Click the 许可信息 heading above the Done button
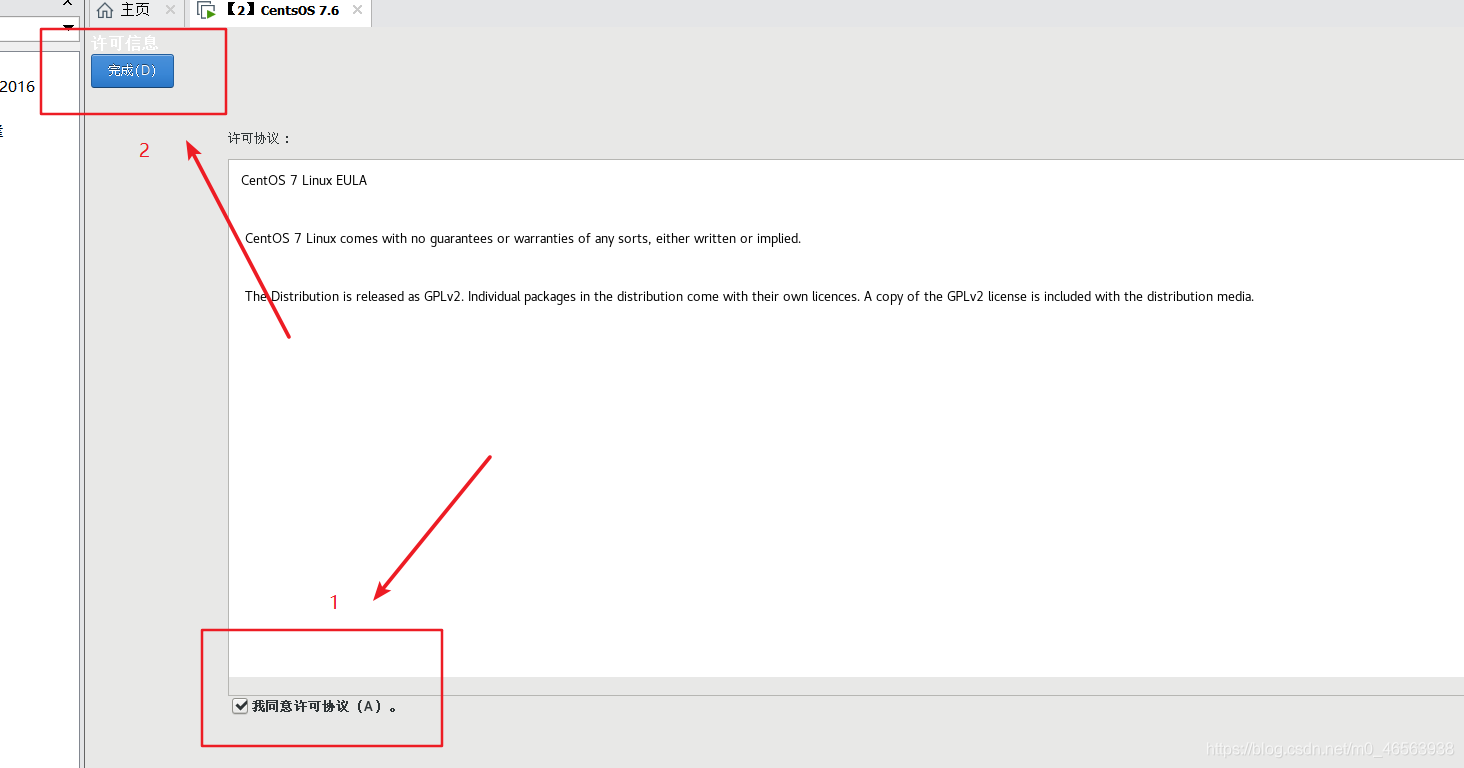 tap(124, 42)
